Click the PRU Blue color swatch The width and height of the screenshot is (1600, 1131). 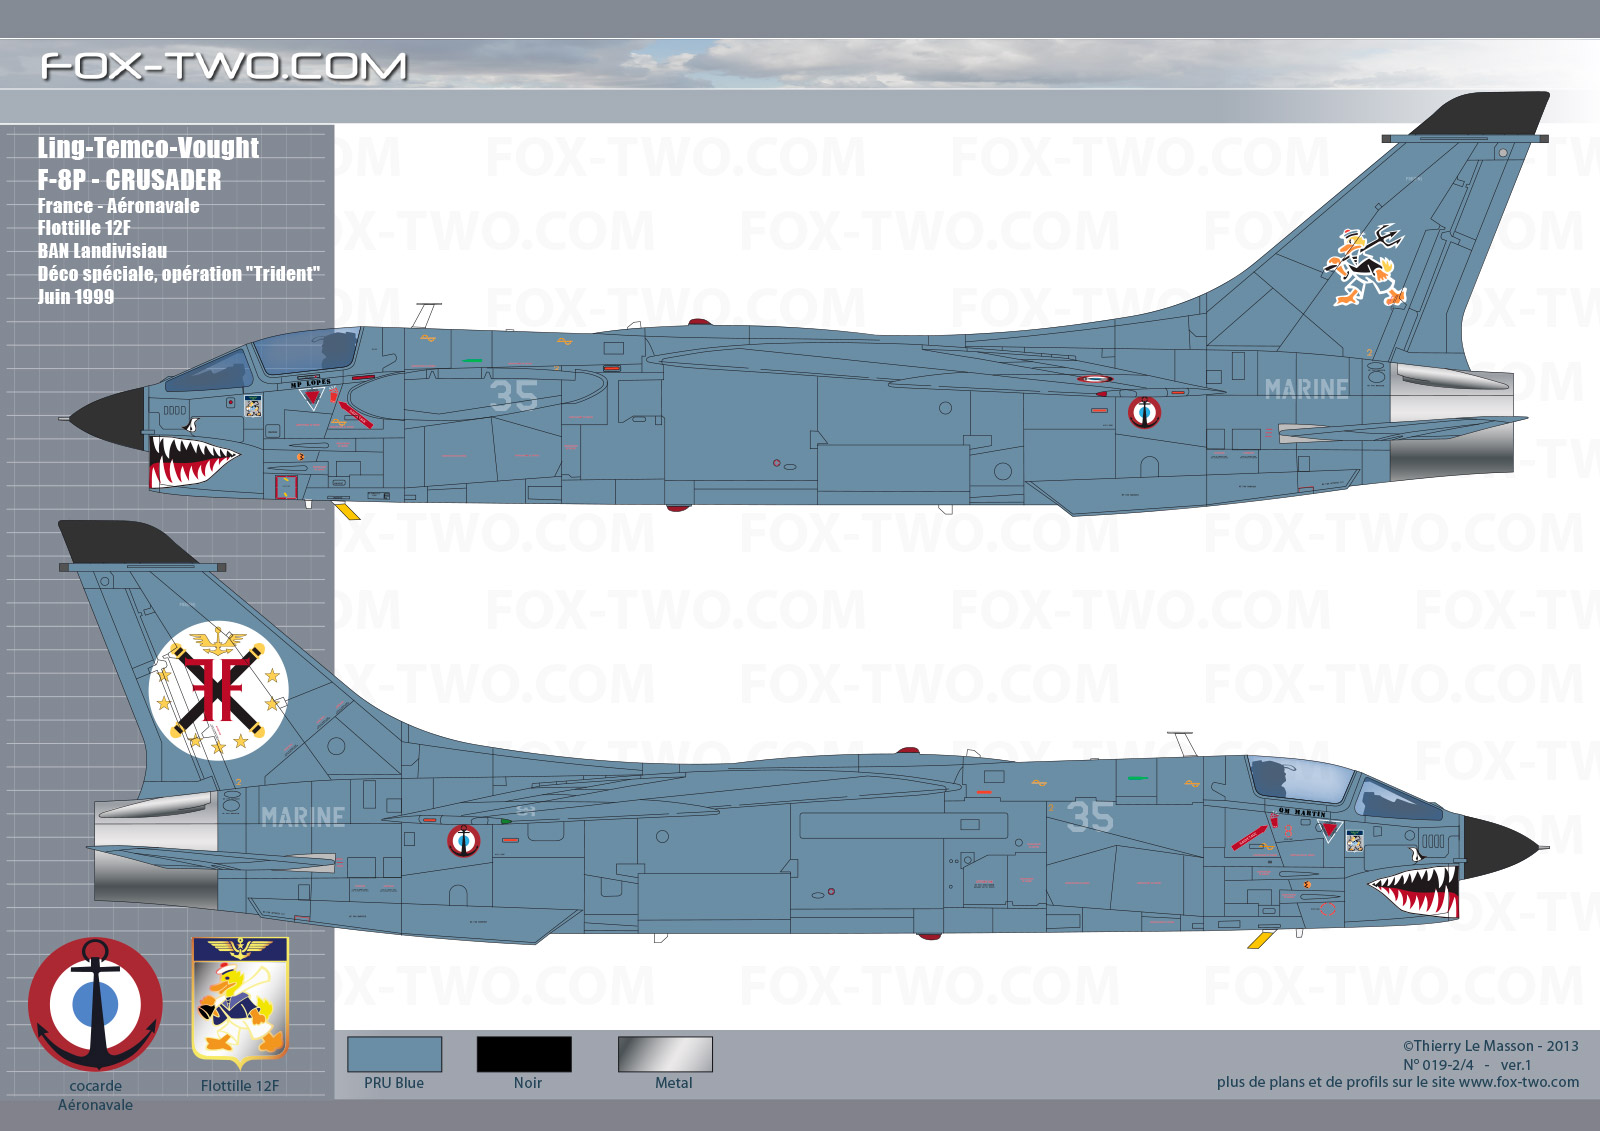pyautogui.click(x=394, y=1054)
